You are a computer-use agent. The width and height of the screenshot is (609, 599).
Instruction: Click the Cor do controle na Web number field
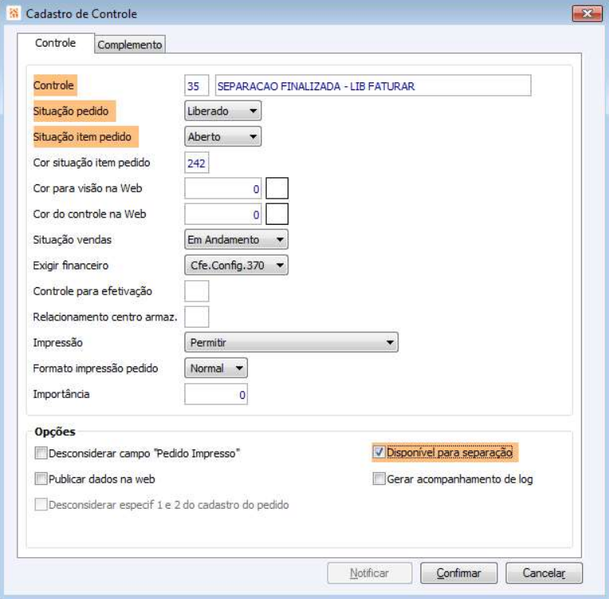pos(223,214)
